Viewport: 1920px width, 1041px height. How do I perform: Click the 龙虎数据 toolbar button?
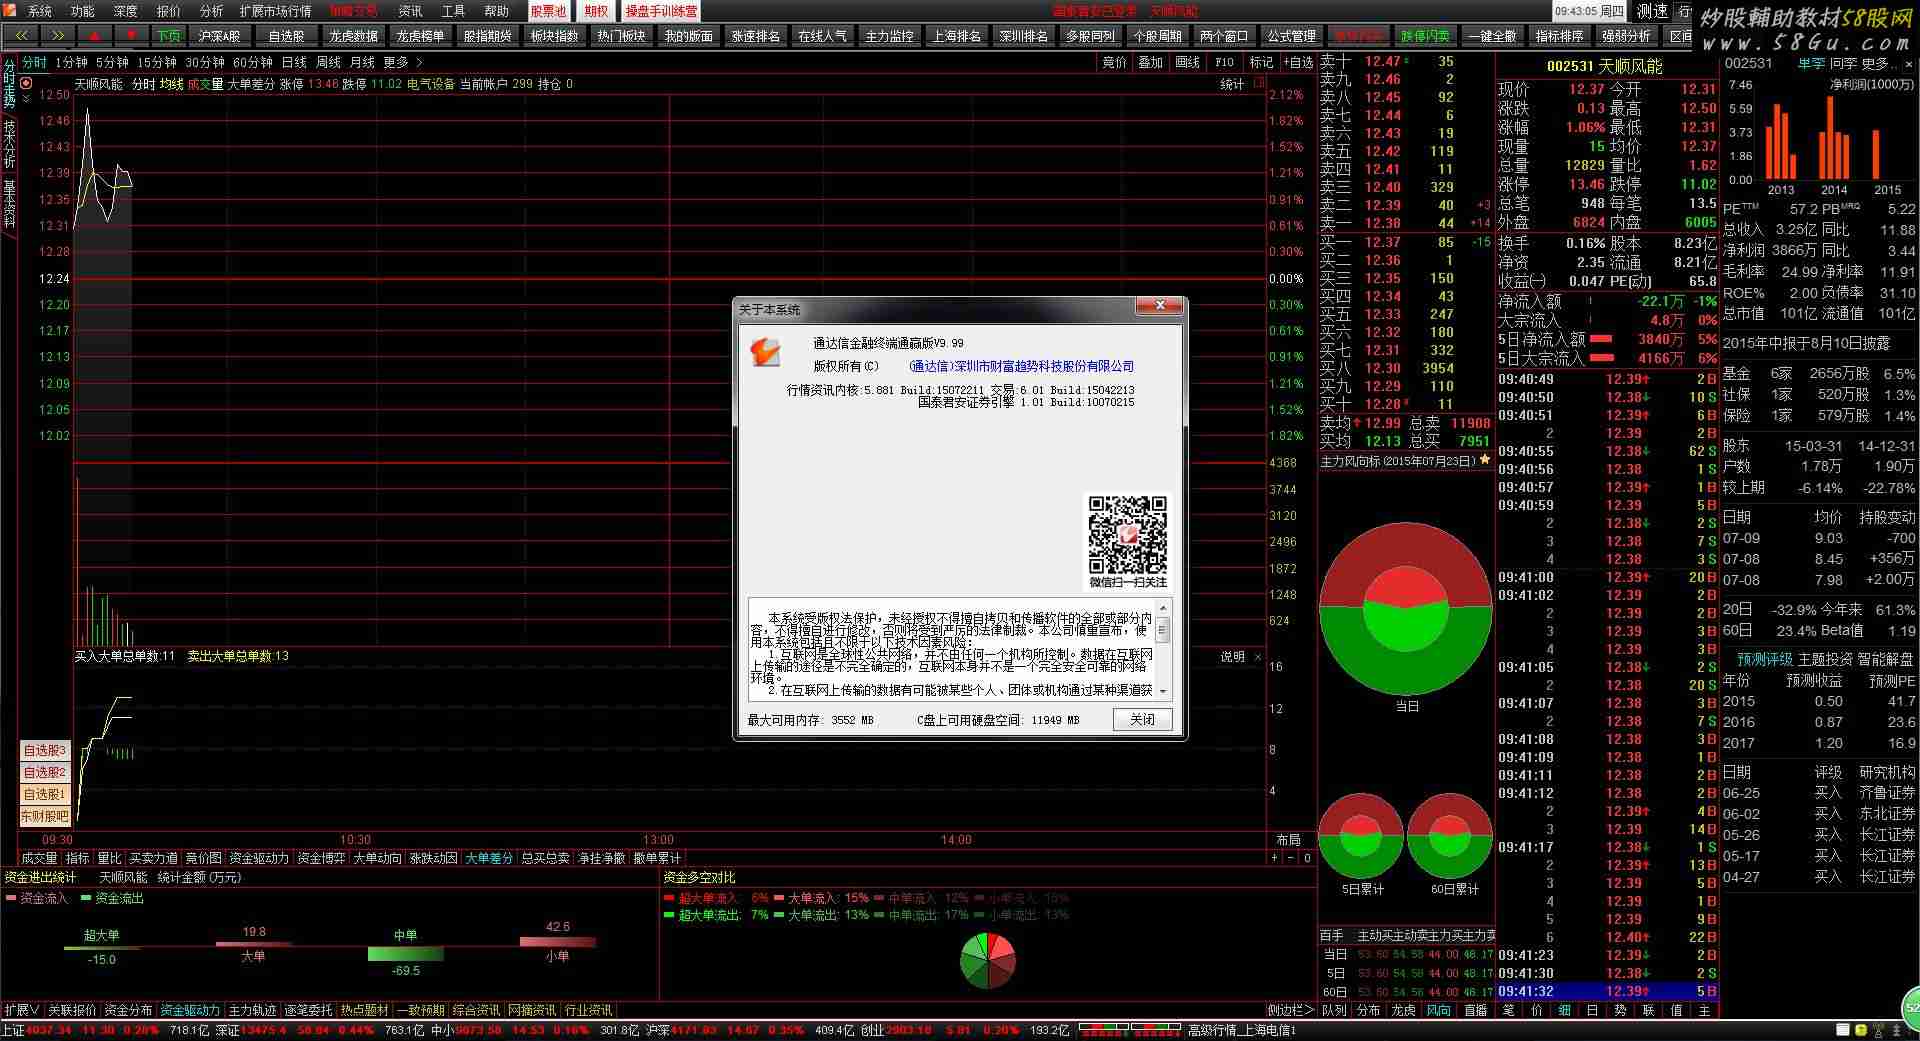coord(353,35)
